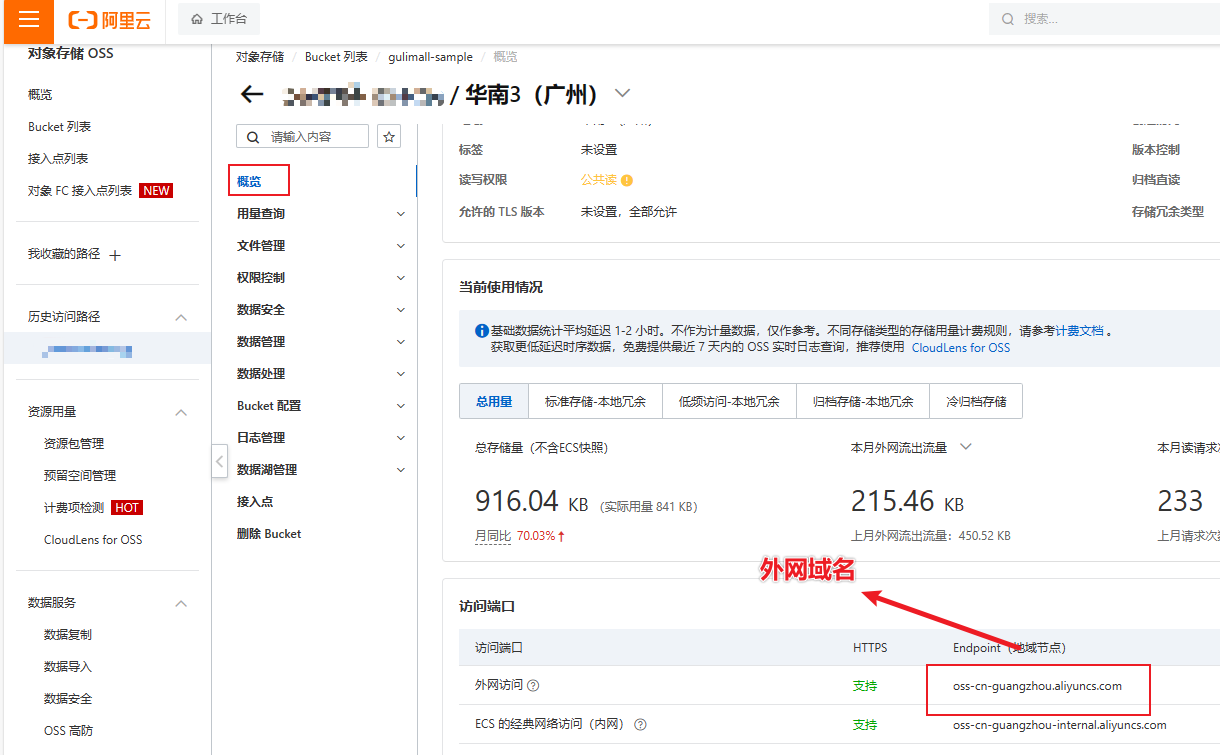Collapse the 历史访问路径 section

181,317
